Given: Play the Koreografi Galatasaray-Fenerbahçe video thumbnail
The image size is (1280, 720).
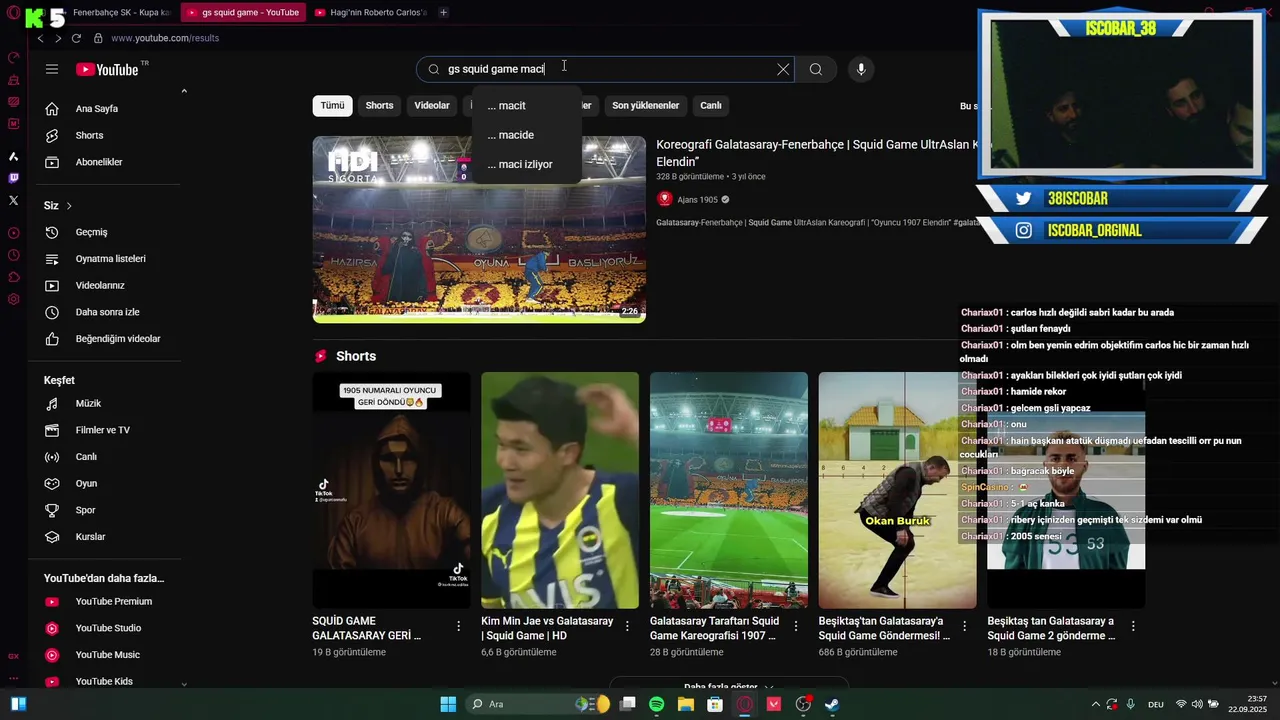Looking at the screenshot, I should coord(479,229).
